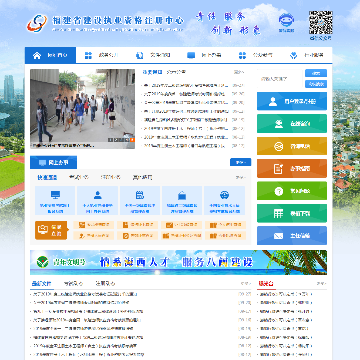Open the light-blue service card with the briefcase icon
Image resolution: width=360 pixels, height=360 pixels.
coord(182,201)
